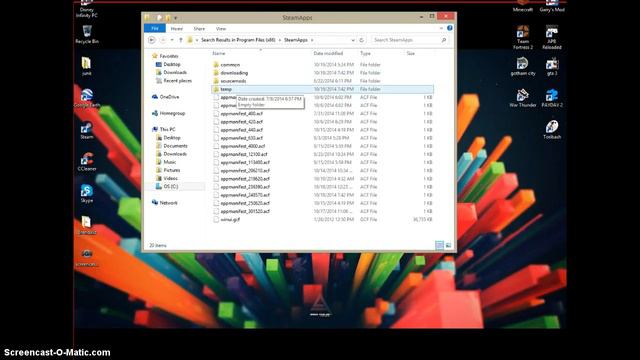Open the CCleaner desktop shortcut
Image resolution: width=640 pixels, height=360 pixels.
click(87, 162)
